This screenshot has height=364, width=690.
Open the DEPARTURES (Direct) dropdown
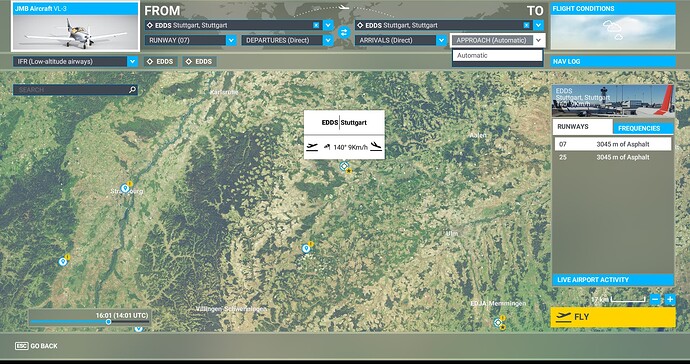pyautogui.click(x=287, y=40)
